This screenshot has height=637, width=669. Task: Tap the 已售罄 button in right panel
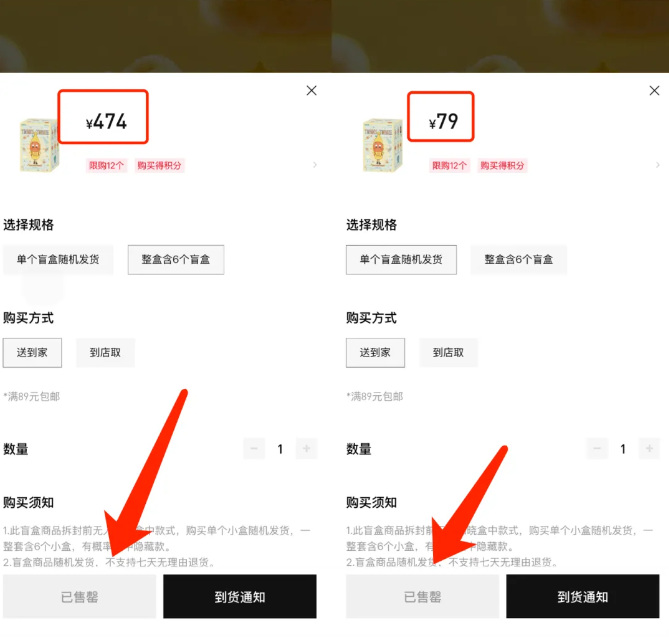(x=422, y=596)
